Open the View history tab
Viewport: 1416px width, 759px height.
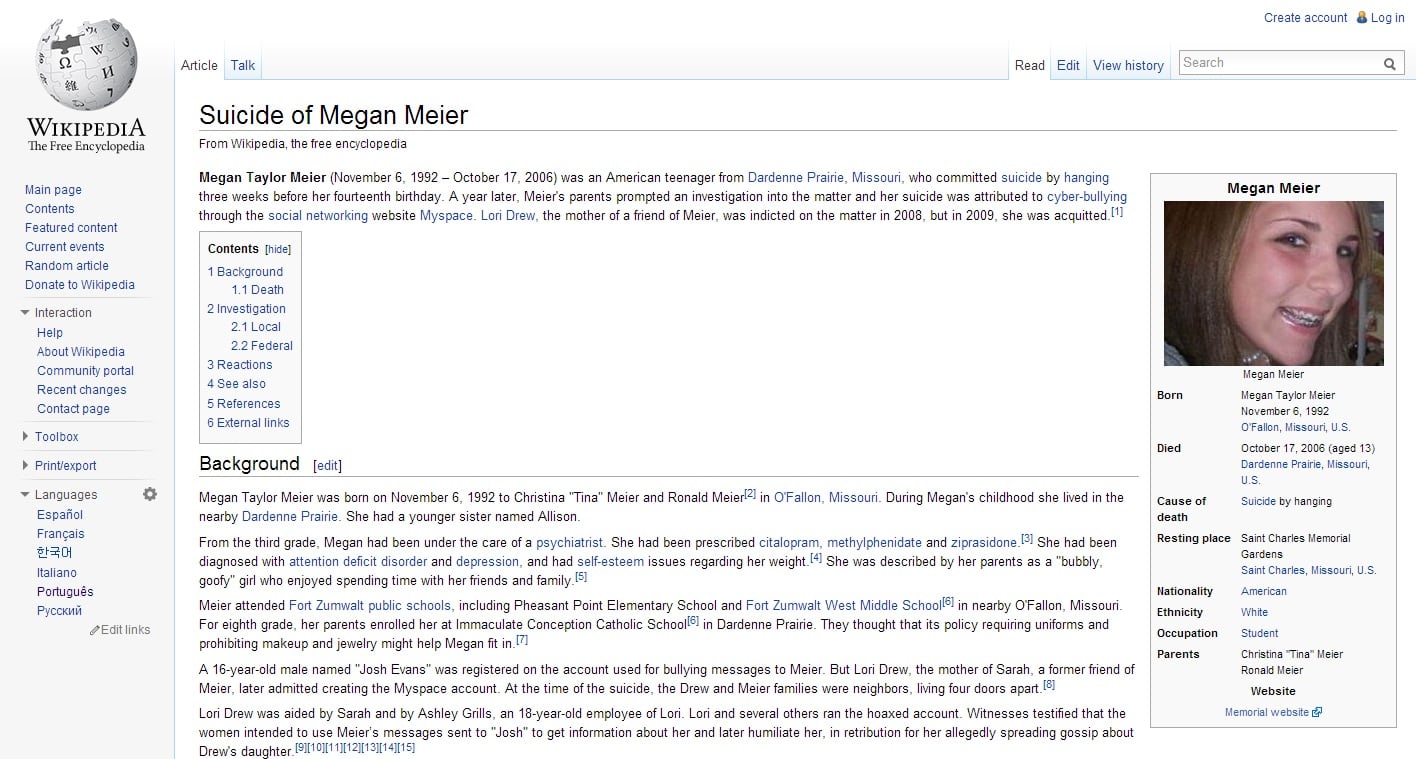tap(1128, 66)
